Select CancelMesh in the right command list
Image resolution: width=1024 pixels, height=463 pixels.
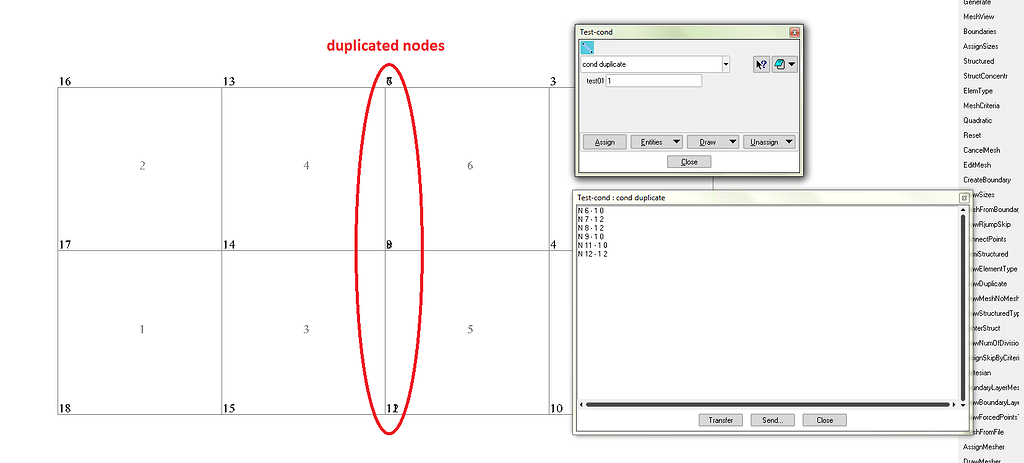[x=981, y=150]
